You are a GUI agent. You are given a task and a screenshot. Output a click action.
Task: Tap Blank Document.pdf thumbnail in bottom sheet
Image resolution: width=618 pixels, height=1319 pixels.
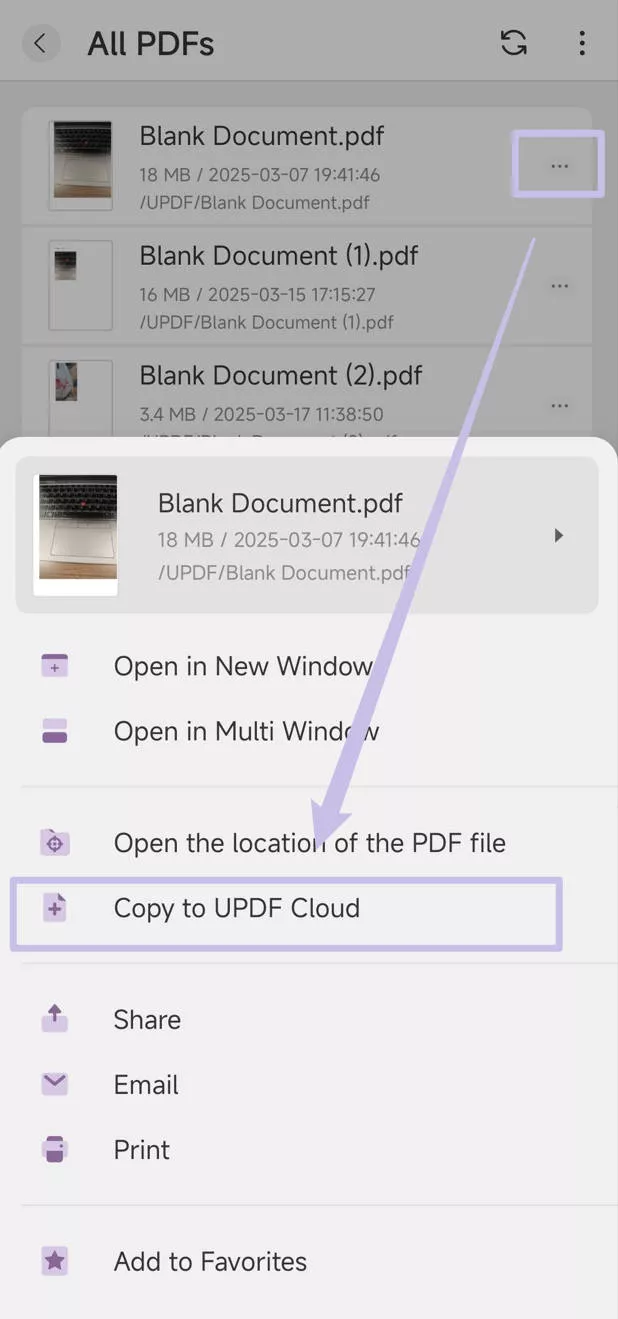pos(76,534)
